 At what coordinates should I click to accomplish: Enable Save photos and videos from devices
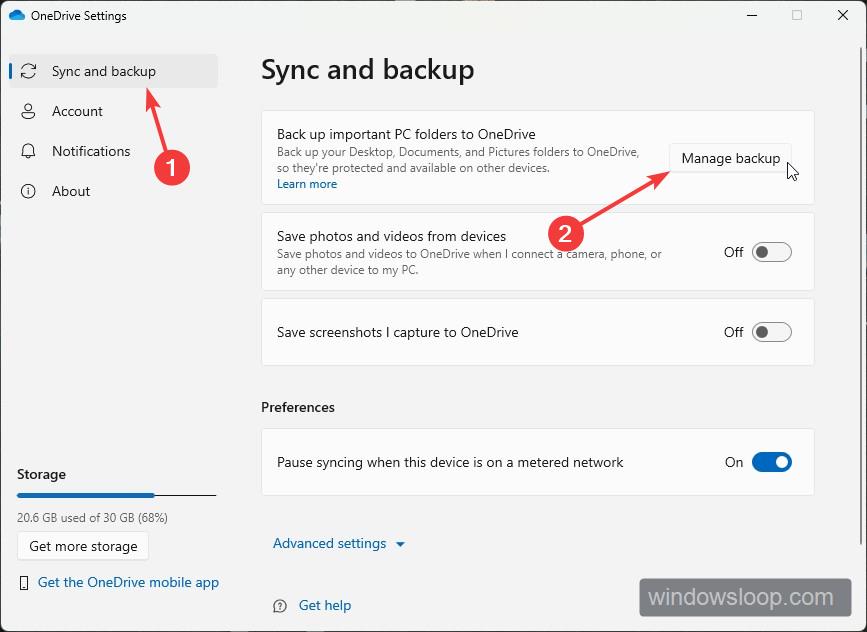tap(771, 252)
